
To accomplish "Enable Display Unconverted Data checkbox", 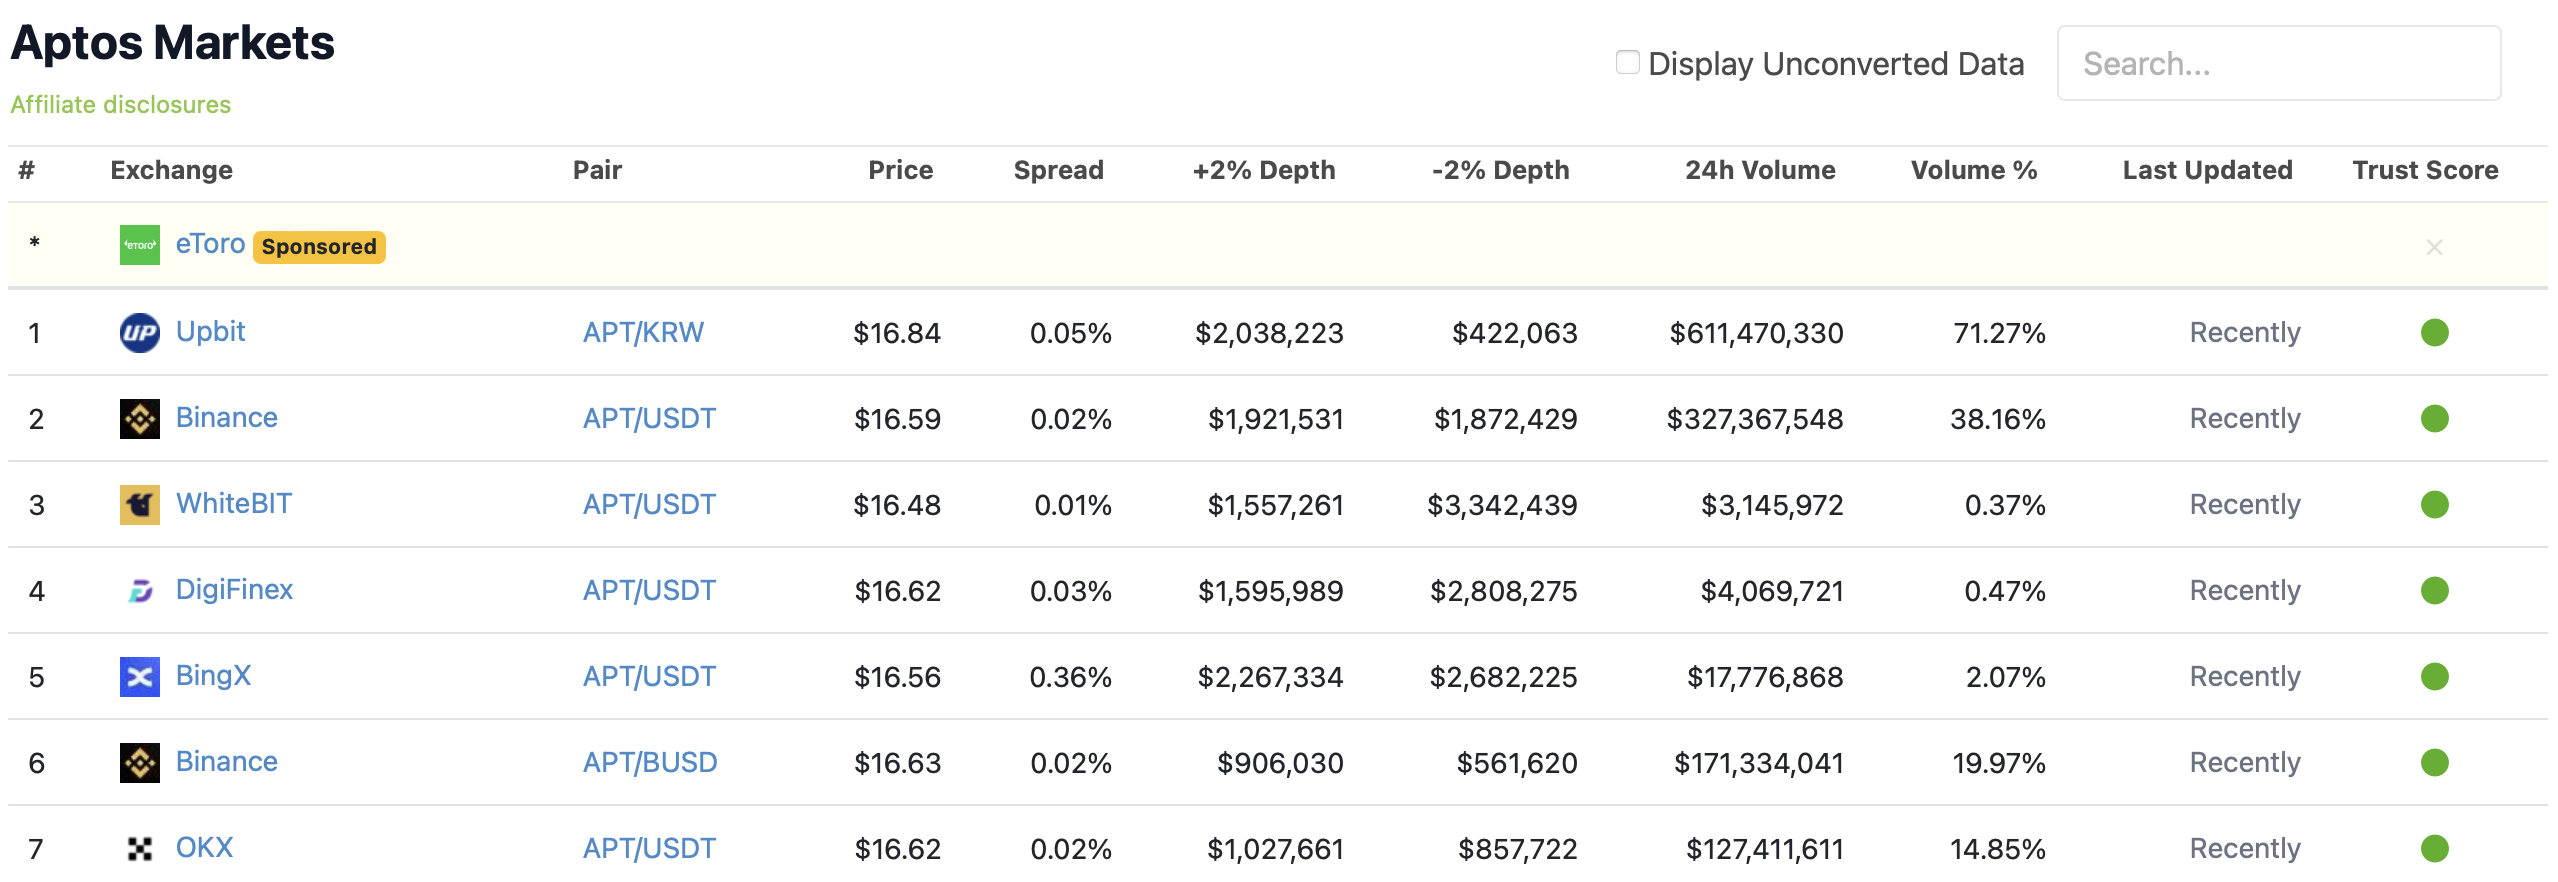I will [1628, 62].
